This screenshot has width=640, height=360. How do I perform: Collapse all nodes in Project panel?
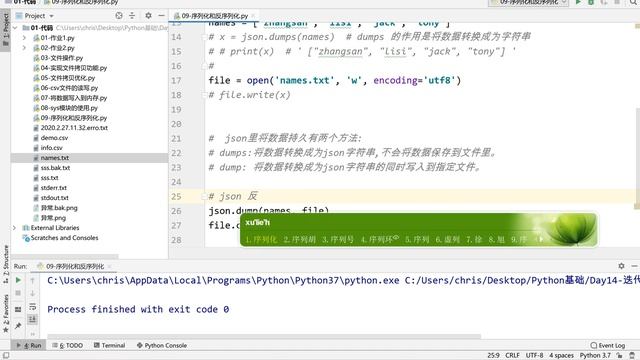pos(132,16)
